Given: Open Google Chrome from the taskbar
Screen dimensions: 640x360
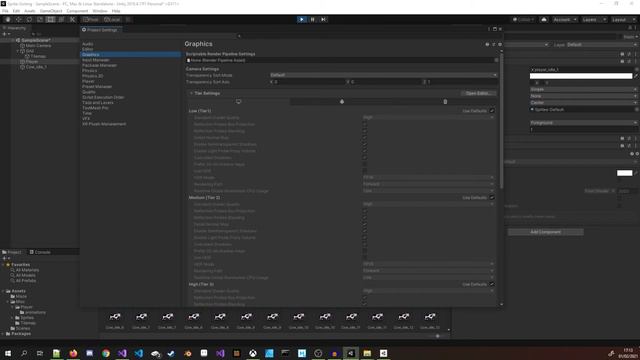Looking at the screenshot, I should click(106, 353).
